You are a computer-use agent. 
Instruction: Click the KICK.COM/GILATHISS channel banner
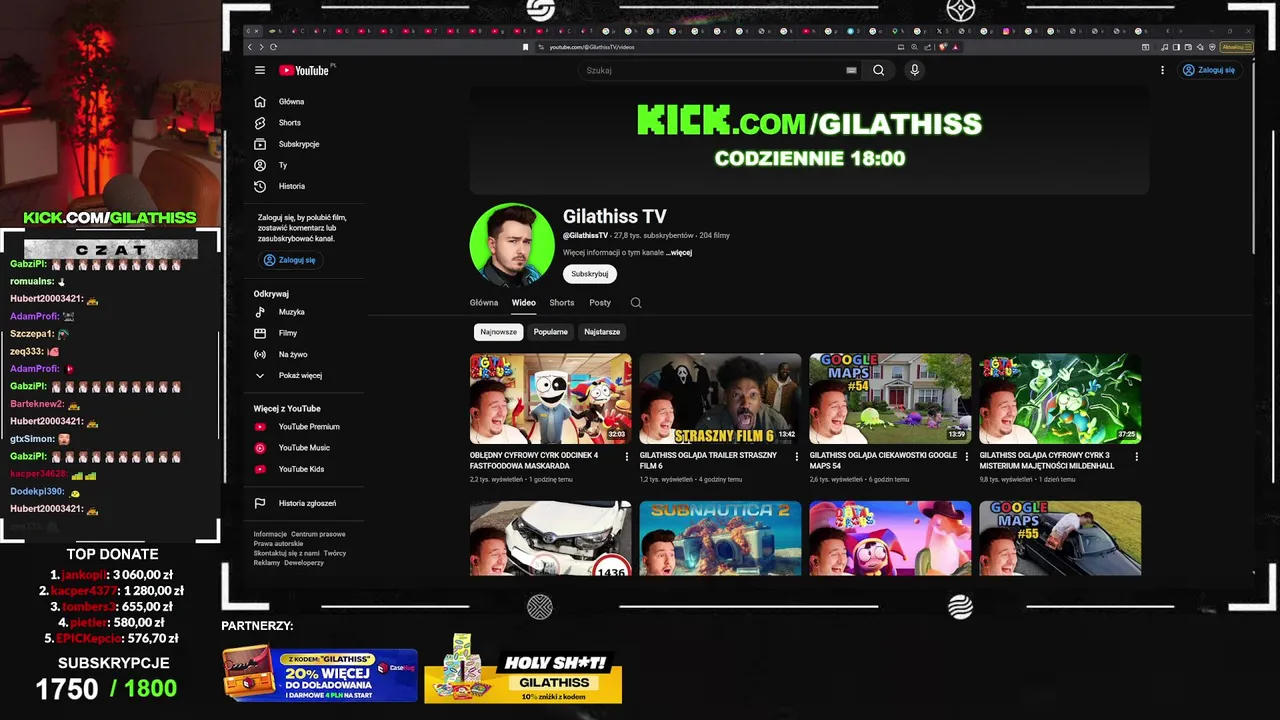click(809, 139)
